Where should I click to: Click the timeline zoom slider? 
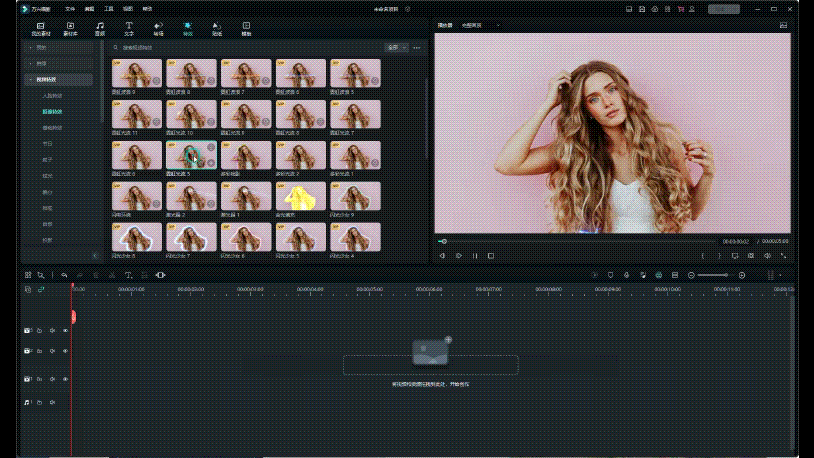coord(712,274)
